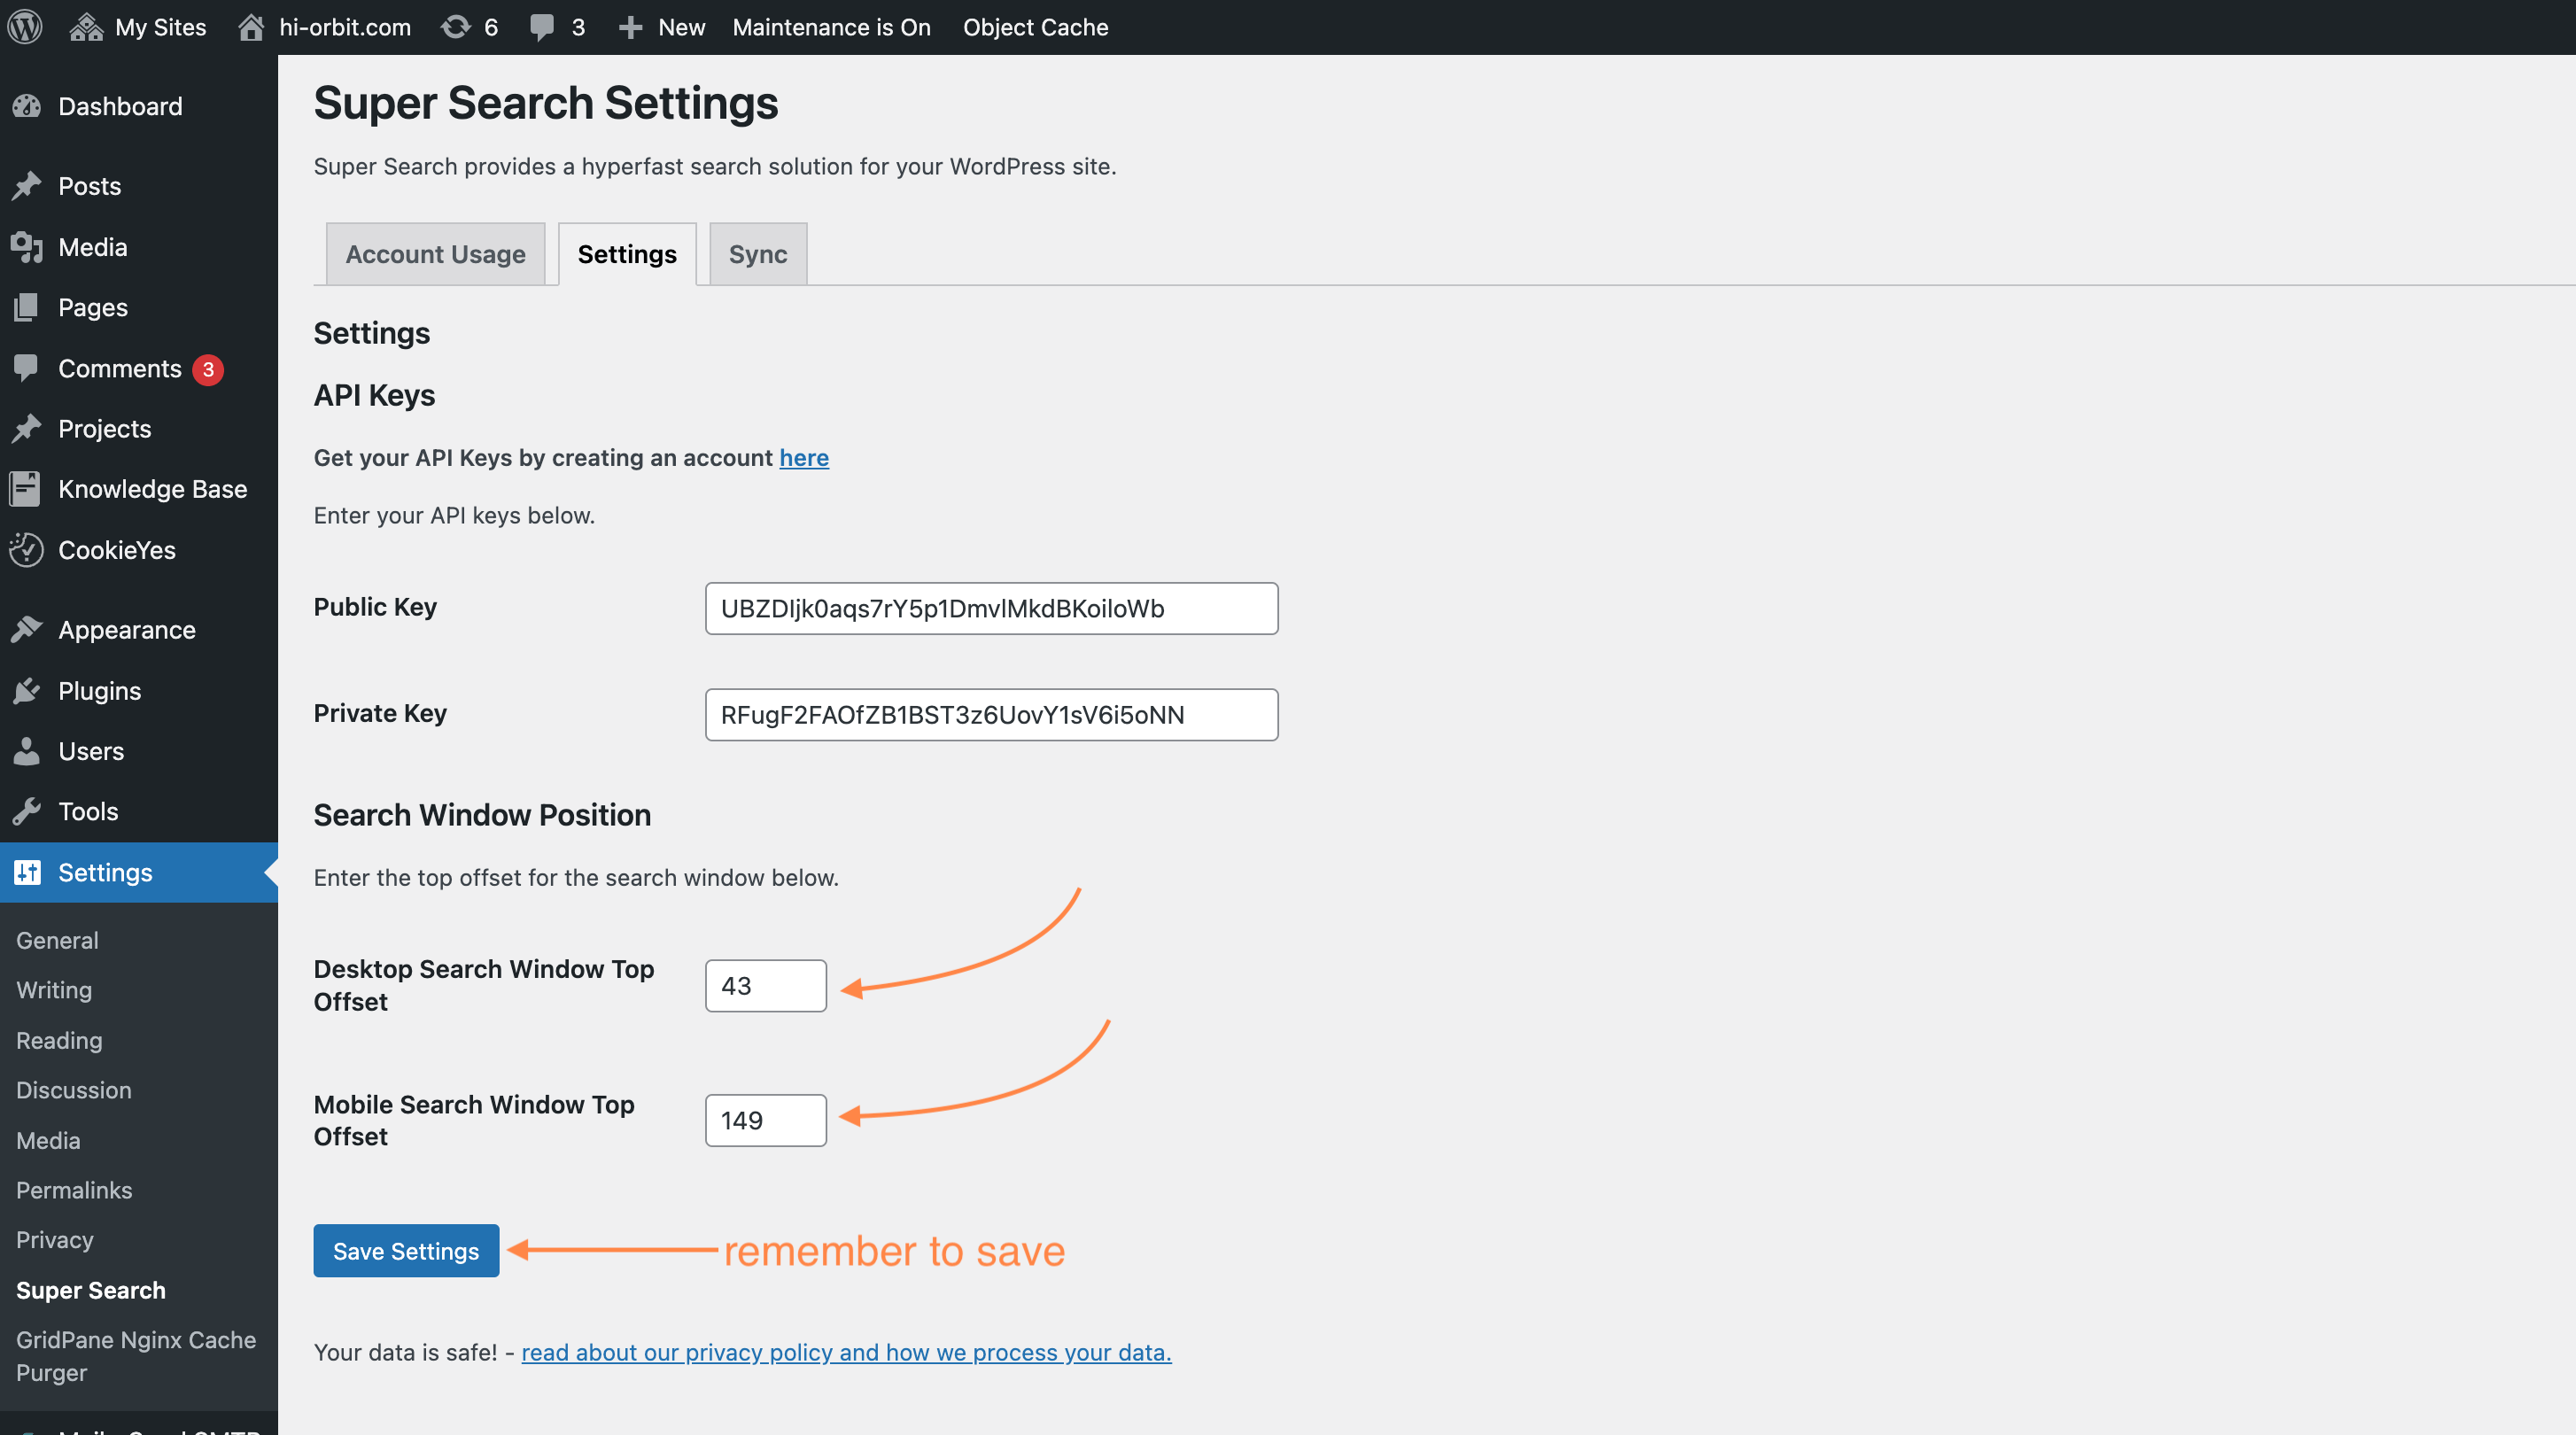2576x1435 pixels.
Task: Follow the 'here' account creation link
Action: [x=804, y=457]
